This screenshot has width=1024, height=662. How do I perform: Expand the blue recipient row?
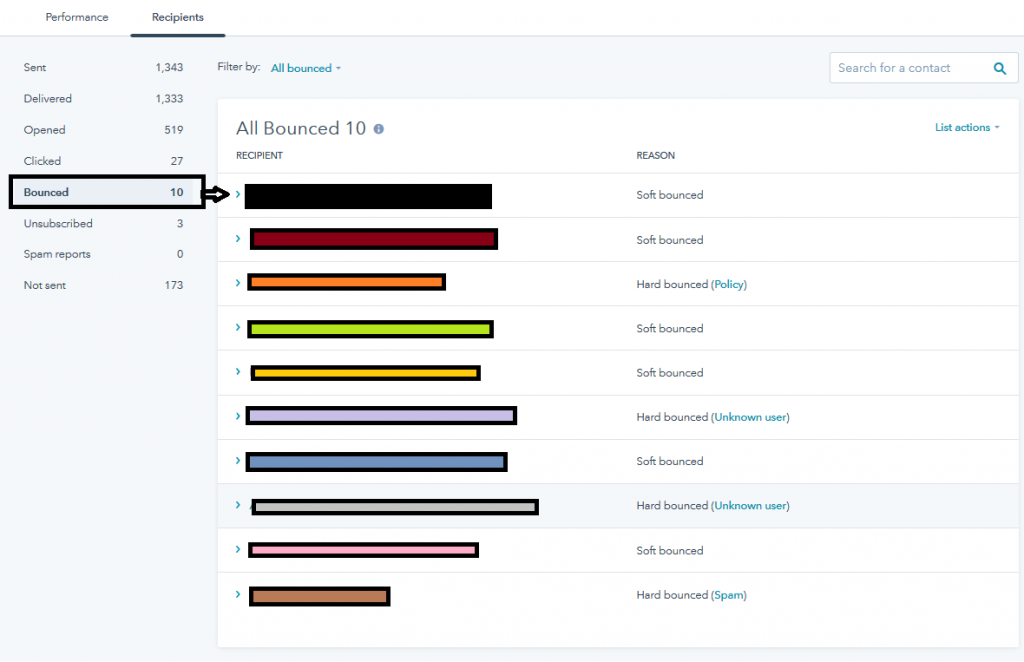(x=238, y=460)
